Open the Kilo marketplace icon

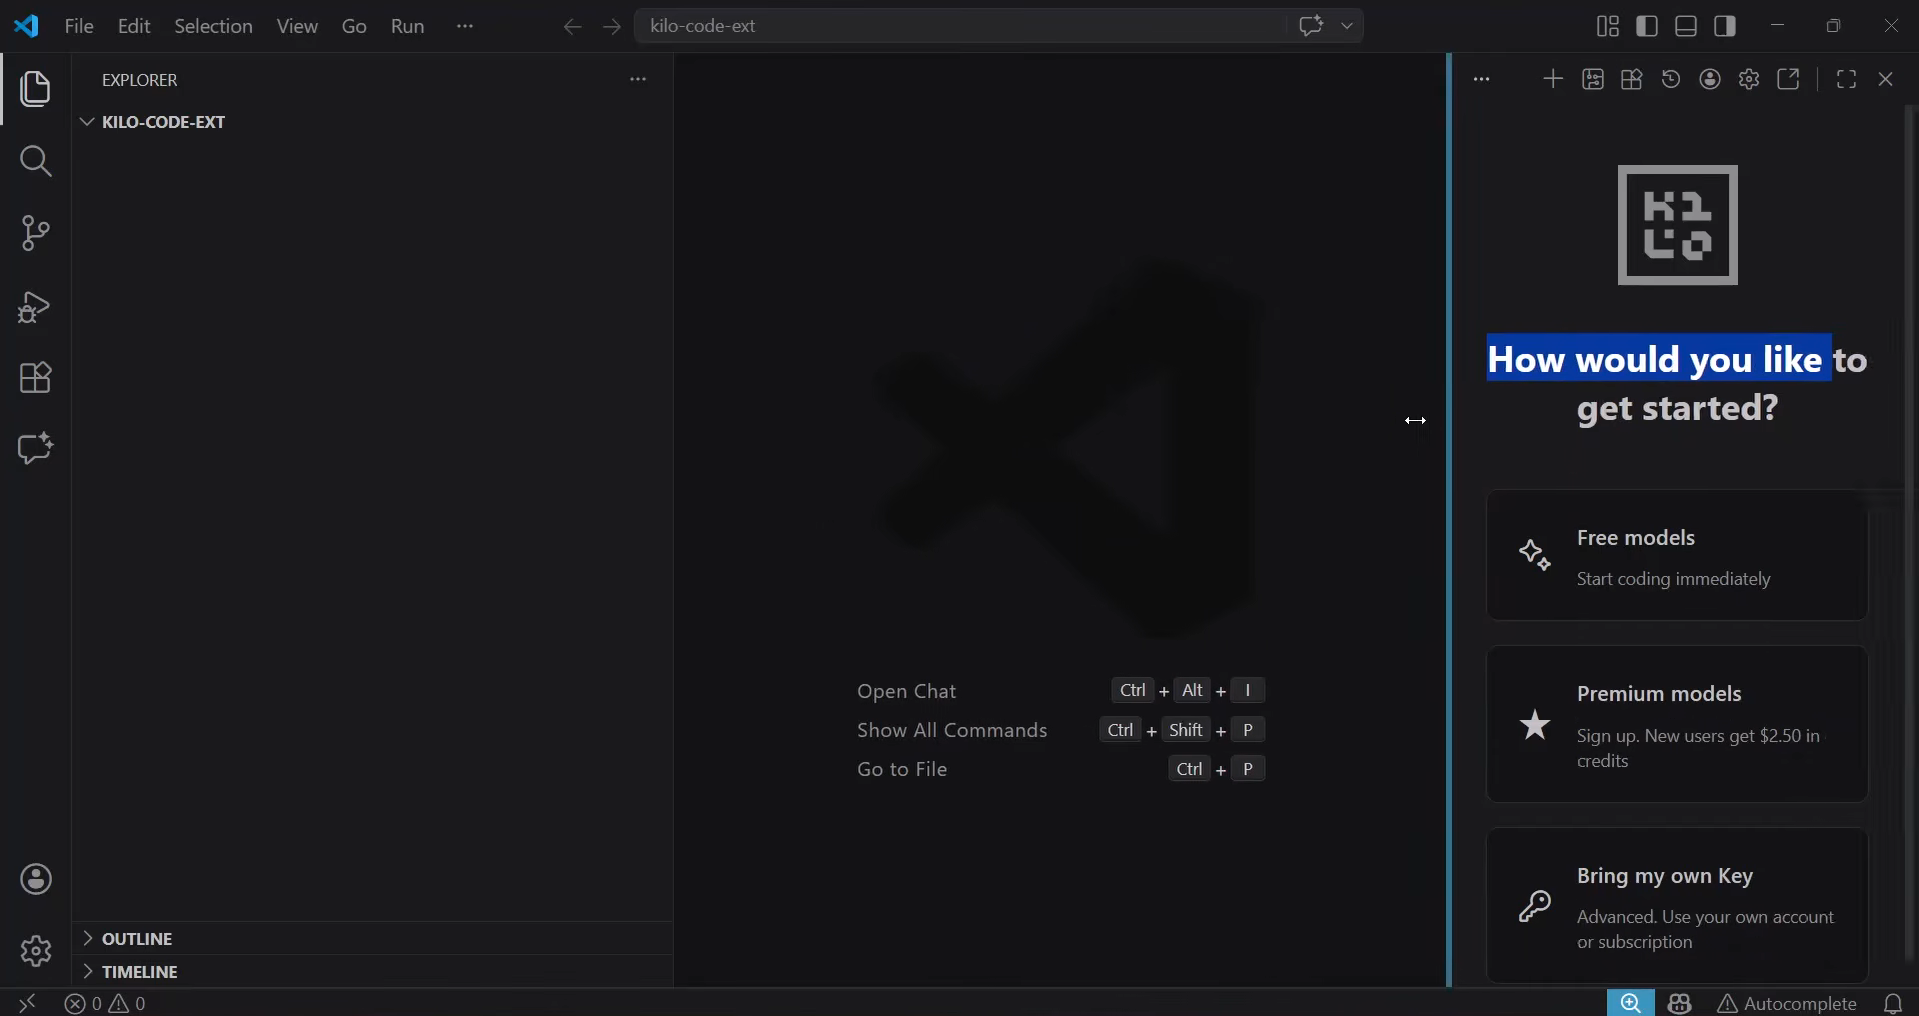pos(1632,79)
